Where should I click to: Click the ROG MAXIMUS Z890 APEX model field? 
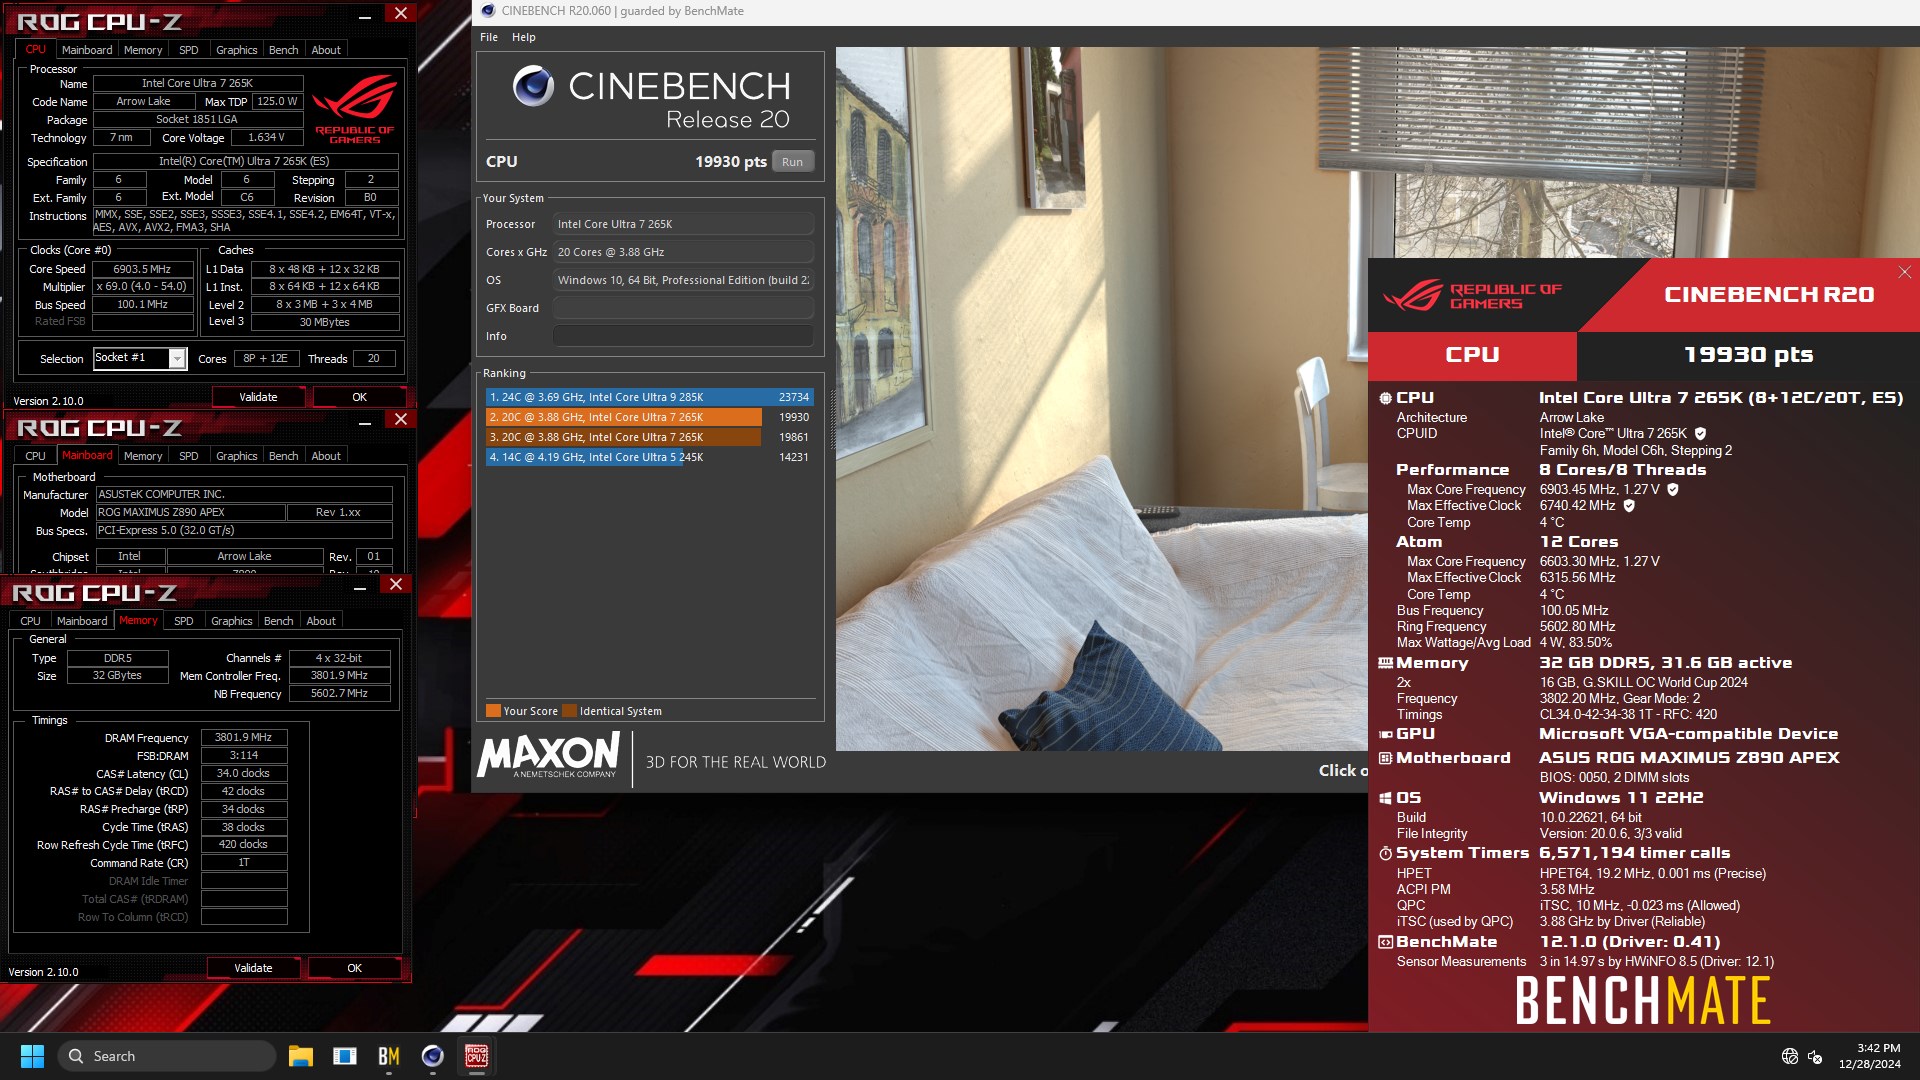(190, 512)
